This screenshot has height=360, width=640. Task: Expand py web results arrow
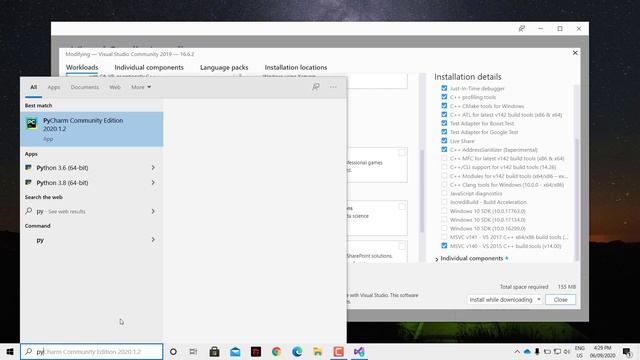coord(153,211)
